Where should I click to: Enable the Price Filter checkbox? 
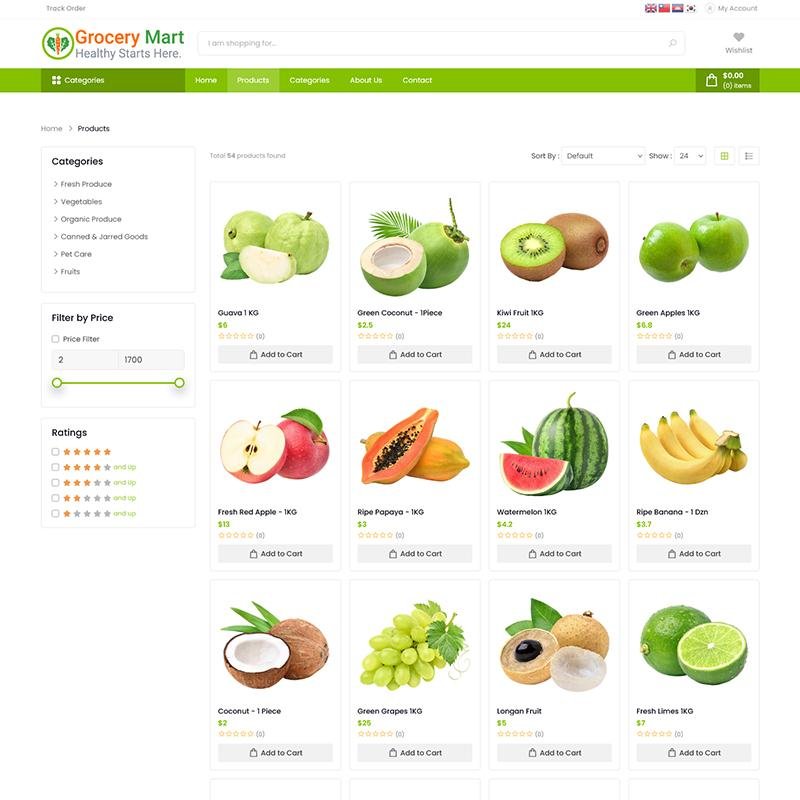[55, 339]
